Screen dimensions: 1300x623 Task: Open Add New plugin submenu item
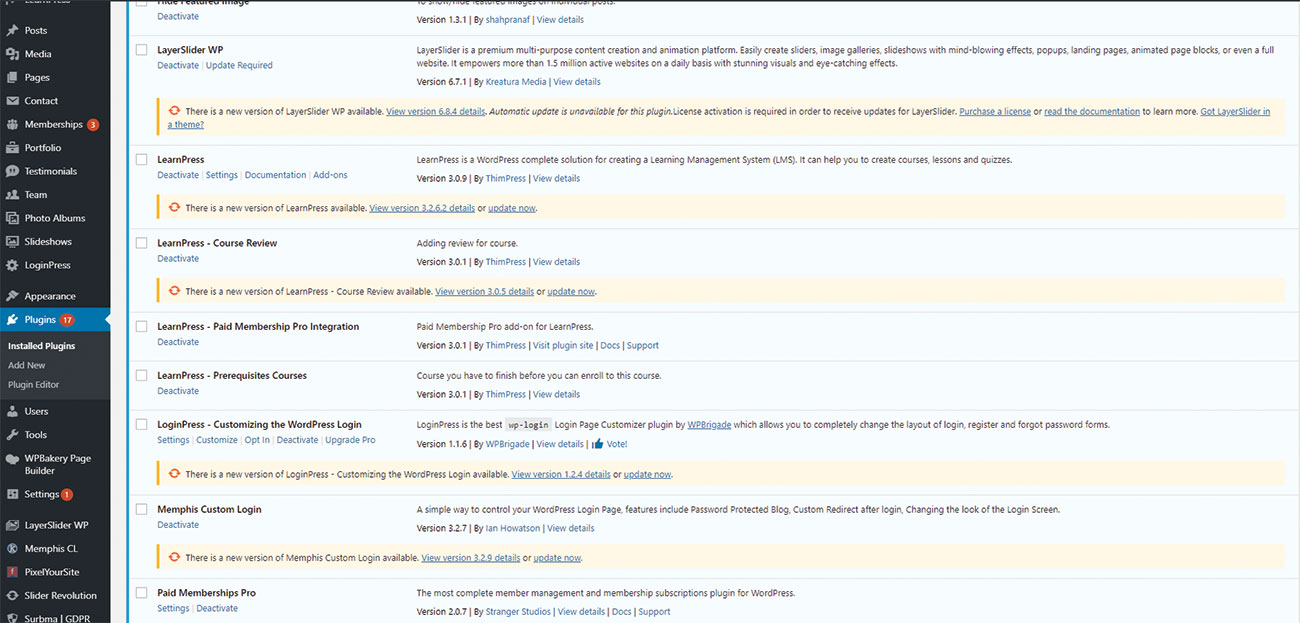tap(27, 365)
